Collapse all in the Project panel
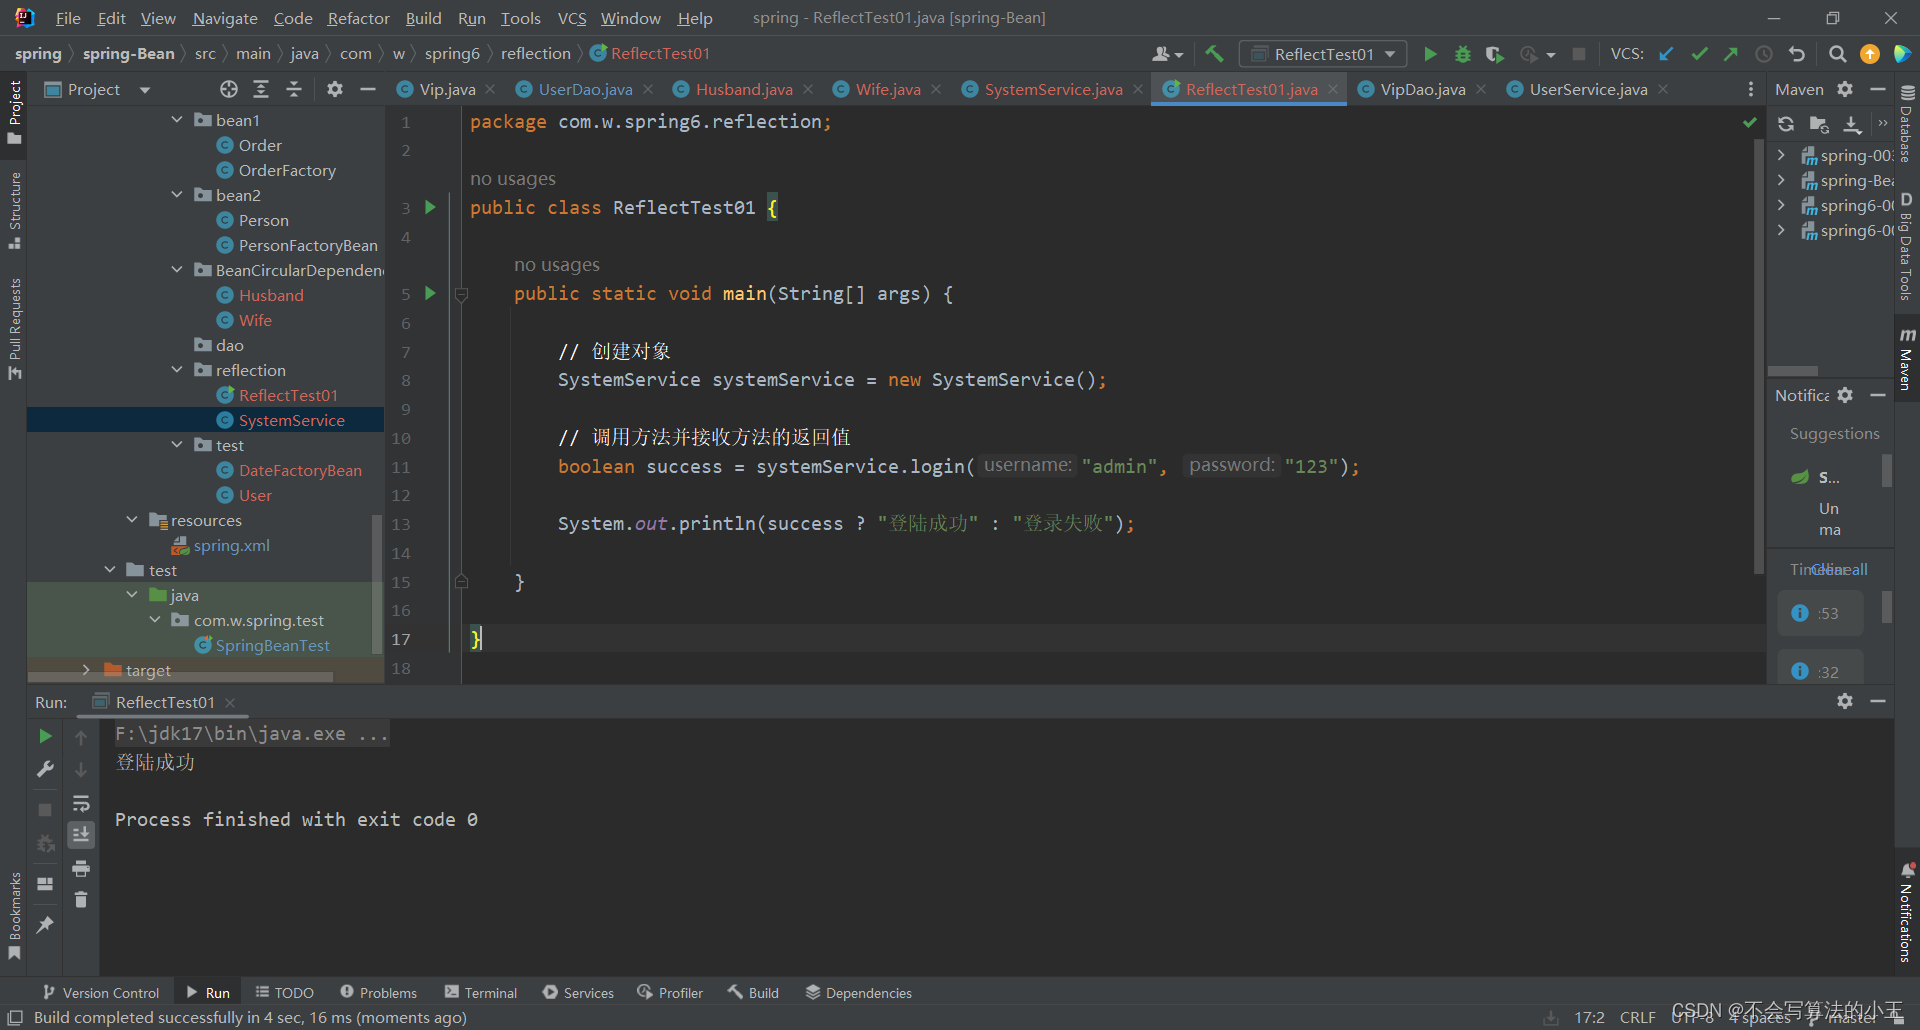The height and width of the screenshot is (1030, 1920). tap(294, 89)
